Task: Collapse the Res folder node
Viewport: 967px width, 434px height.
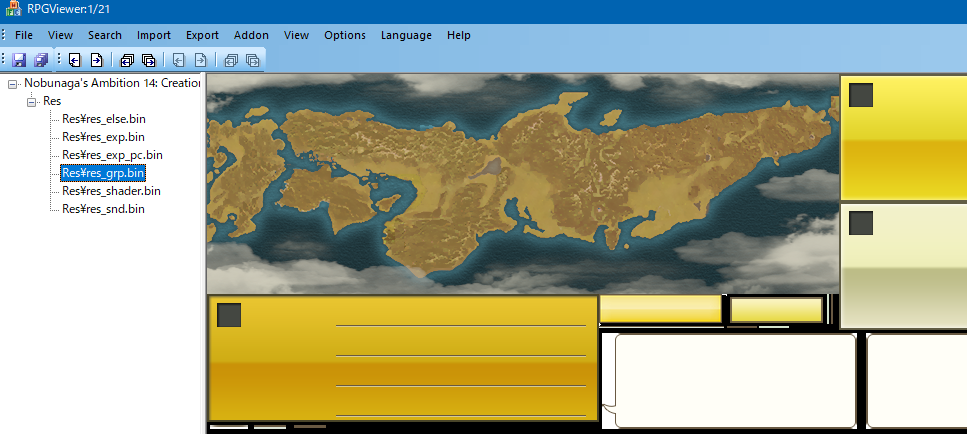Action: (32, 102)
